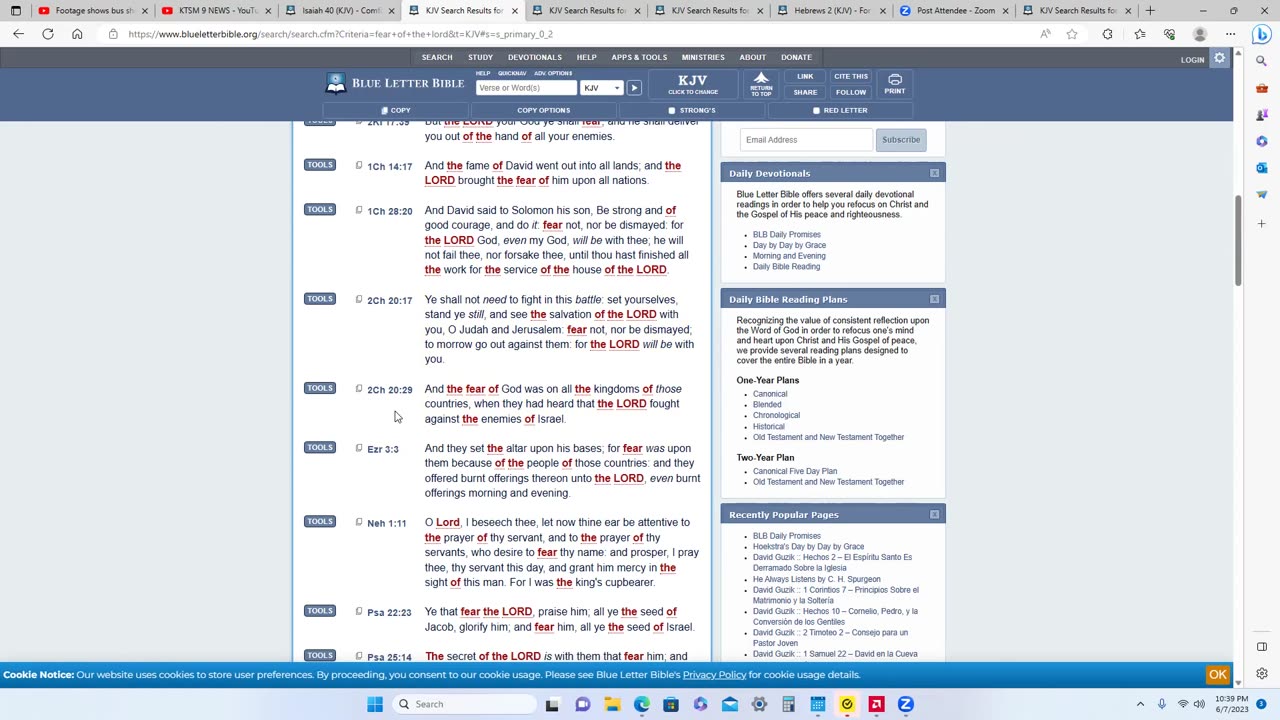The width and height of the screenshot is (1280, 720).
Task: Open the SEARCH menu in the site navigation
Action: [437, 57]
